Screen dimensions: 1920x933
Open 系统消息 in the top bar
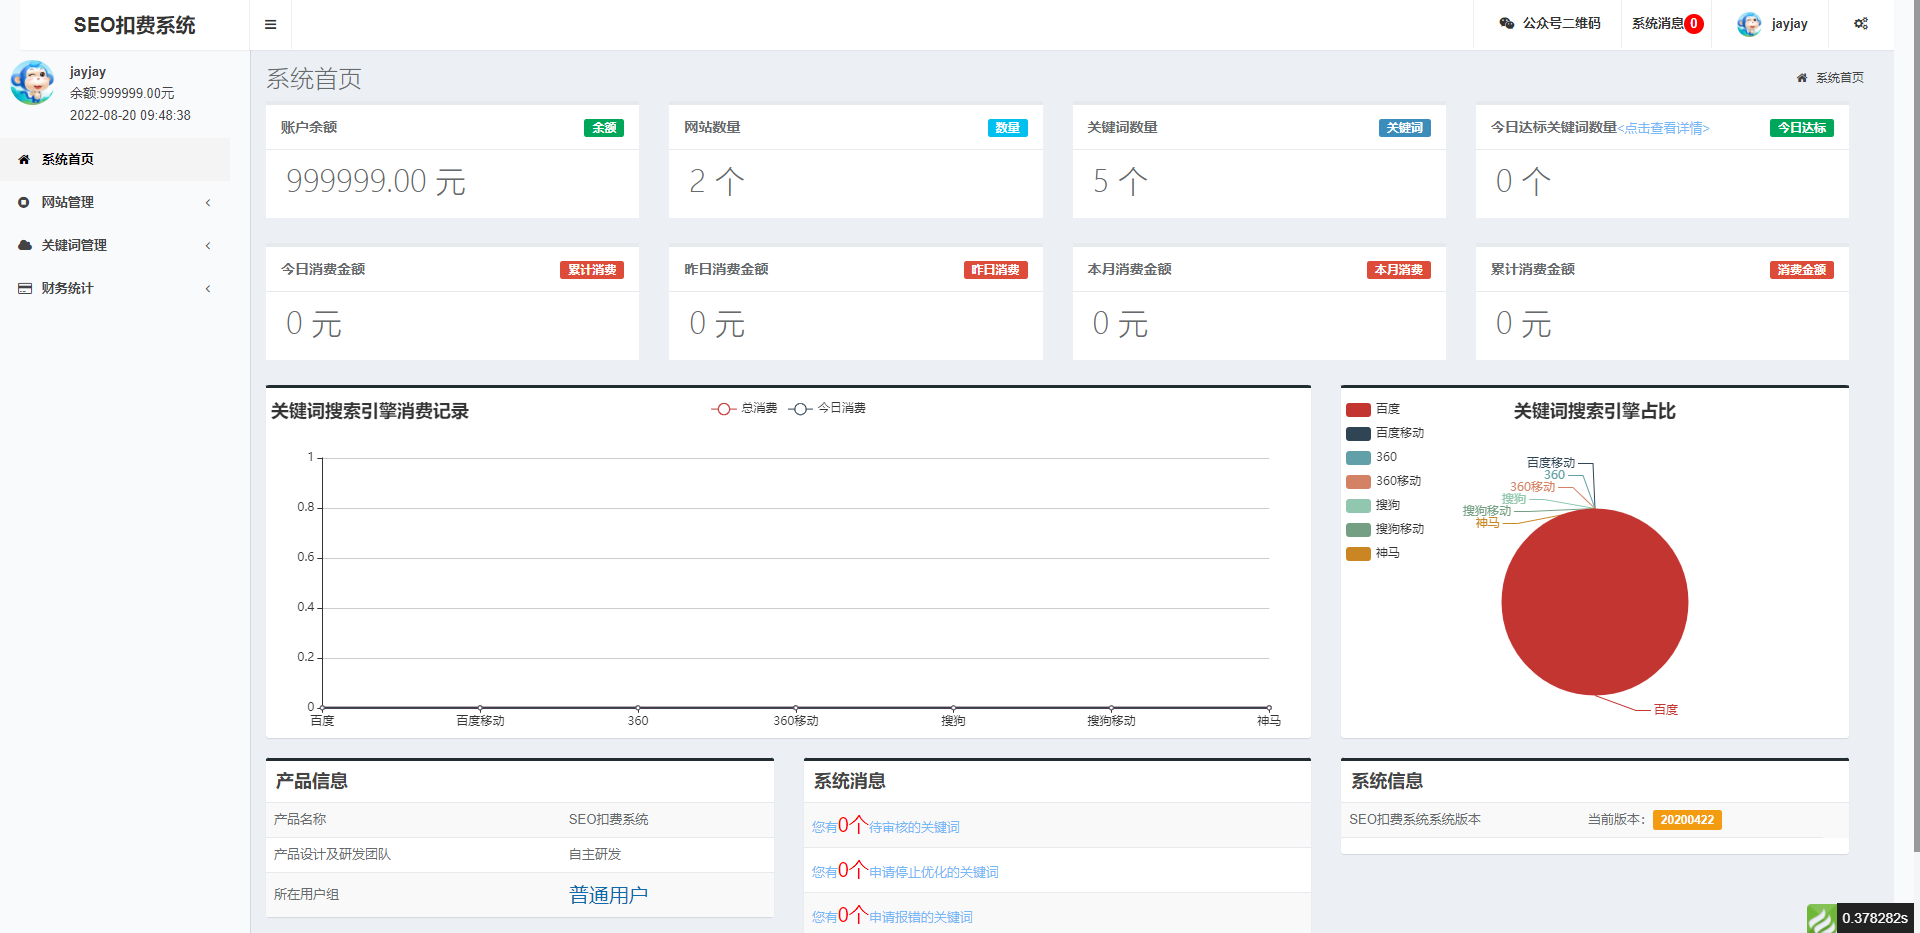(x=1657, y=23)
